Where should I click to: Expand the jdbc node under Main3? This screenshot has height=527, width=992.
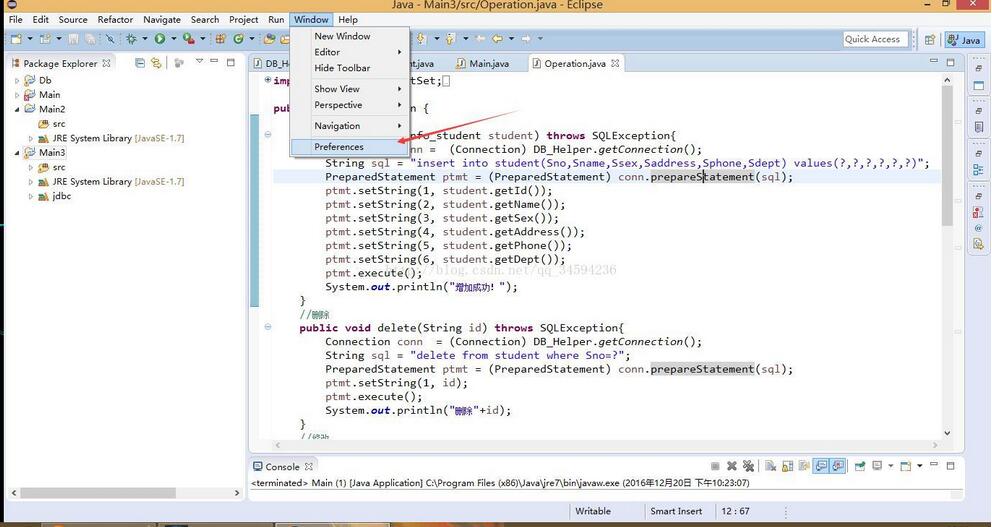click(x=30, y=196)
